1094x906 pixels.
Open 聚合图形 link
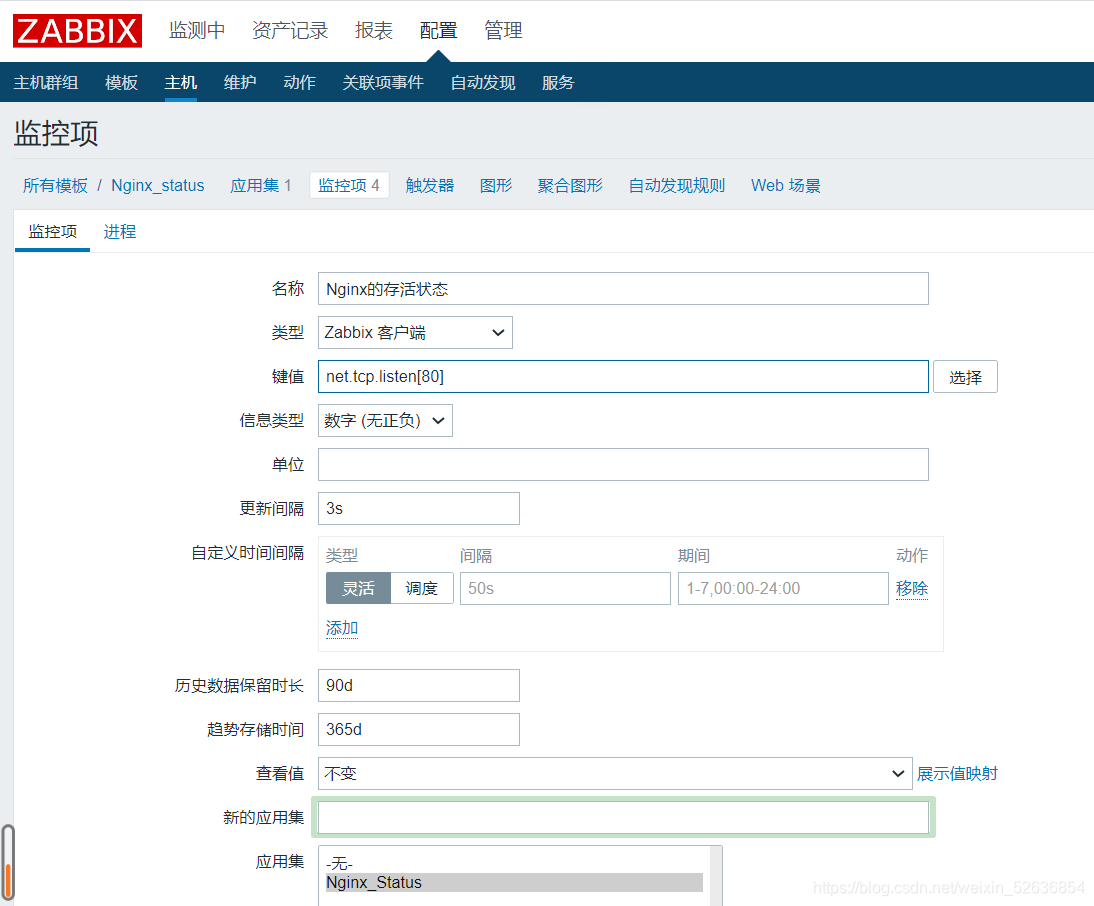(570, 186)
